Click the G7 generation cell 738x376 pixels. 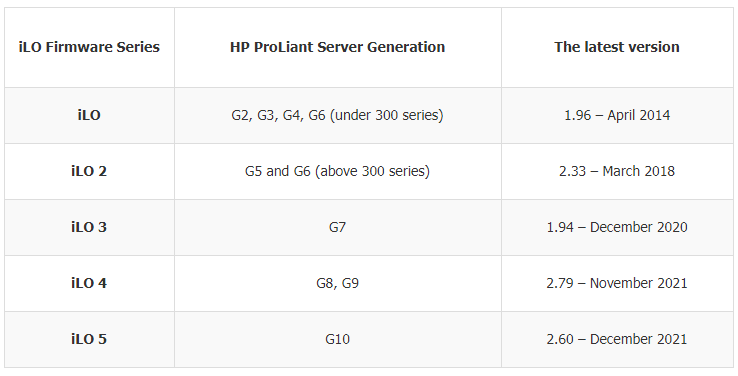click(x=337, y=227)
